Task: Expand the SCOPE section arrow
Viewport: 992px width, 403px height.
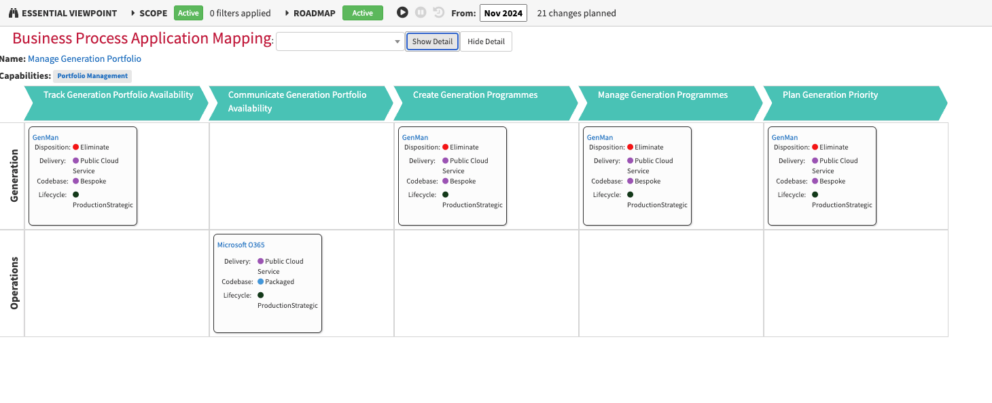Action: (x=133, y=13)
